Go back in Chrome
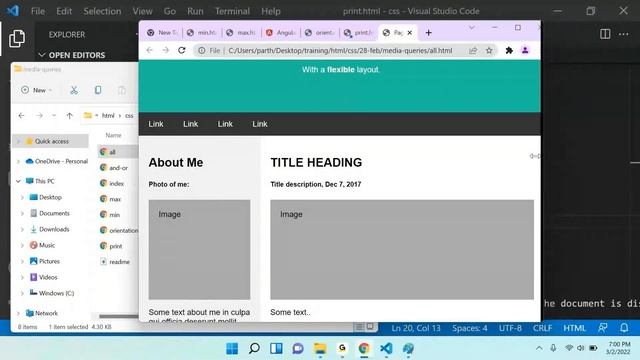 click(x=149, y=50)
